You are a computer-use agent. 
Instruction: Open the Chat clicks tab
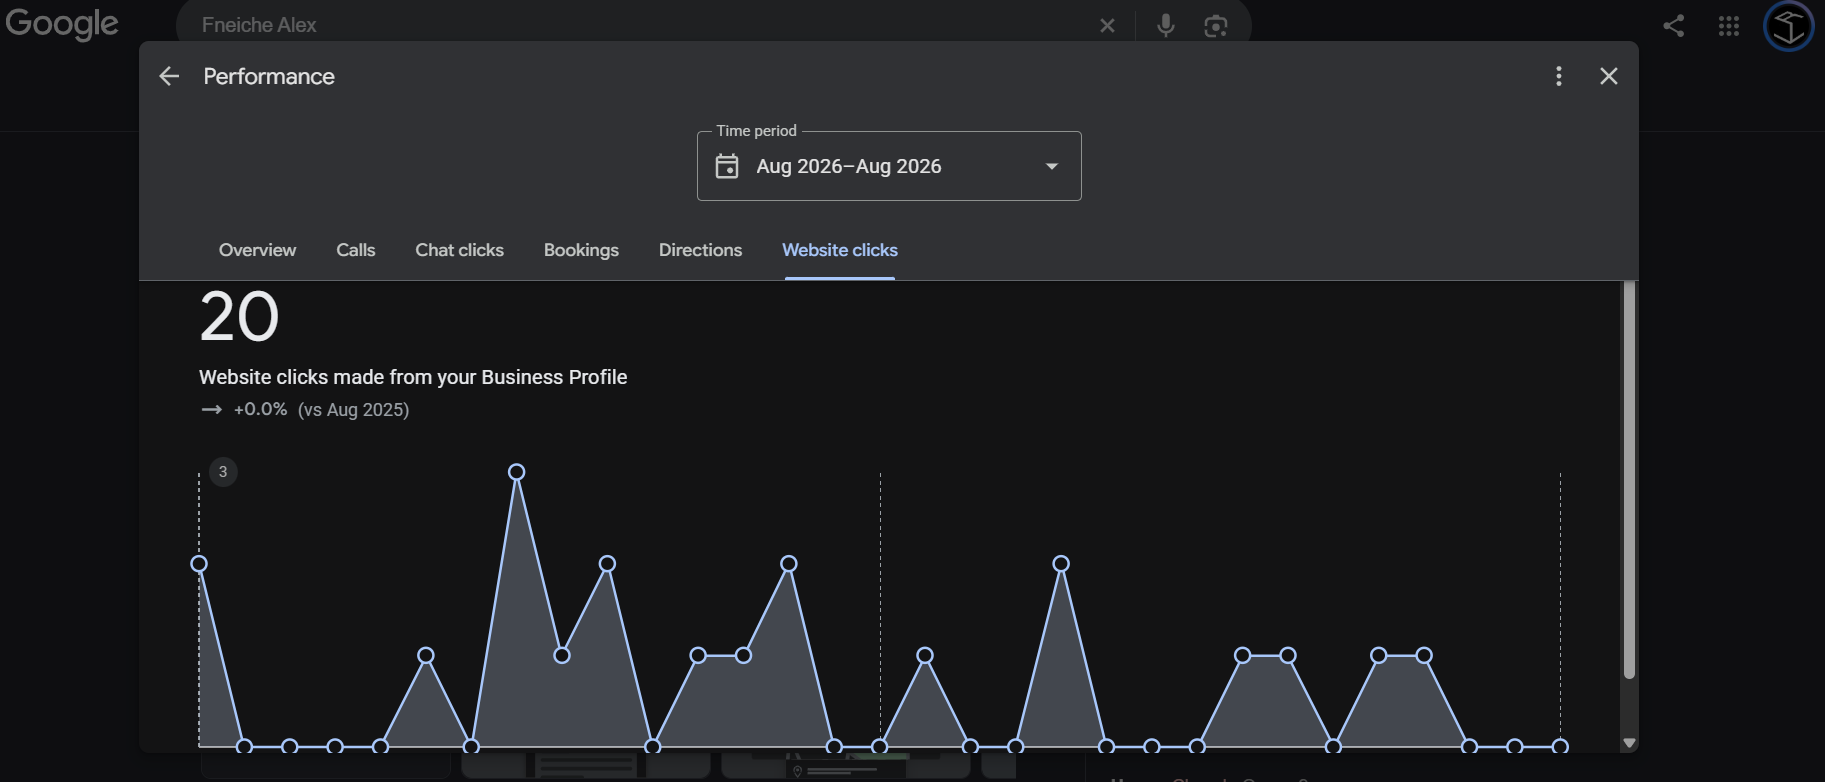point(459,250)
